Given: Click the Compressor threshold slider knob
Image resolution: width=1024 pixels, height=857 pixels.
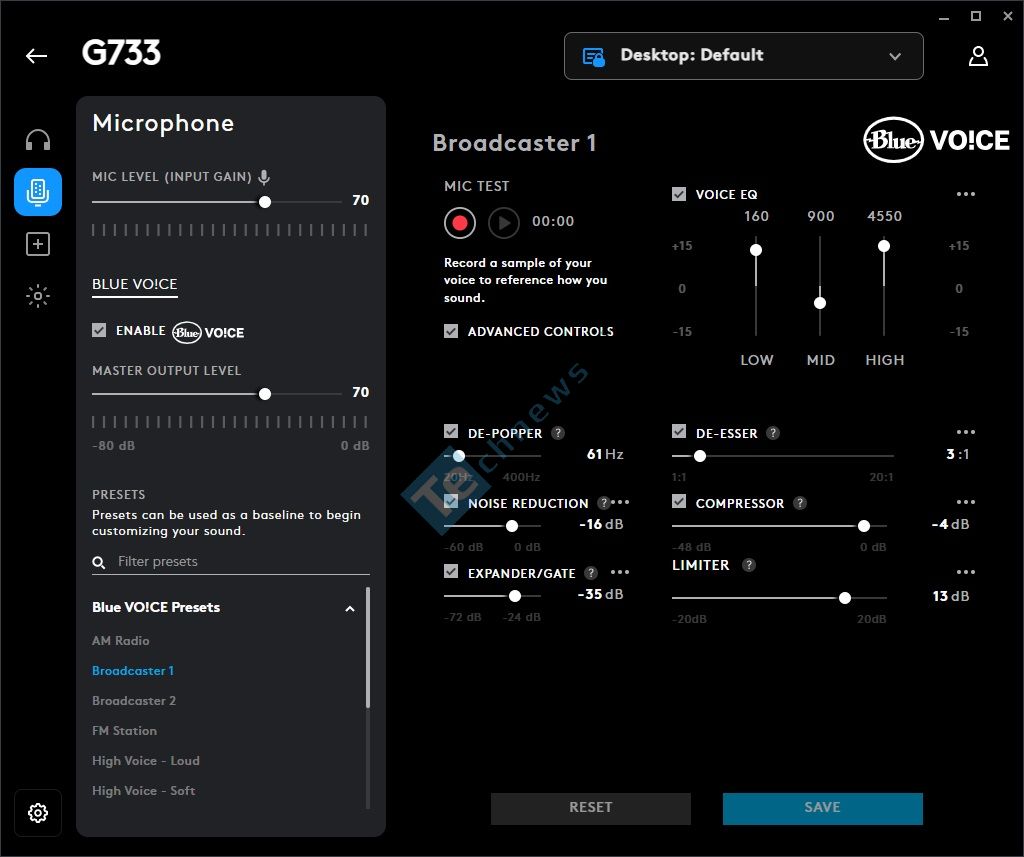Looking at the screenshot, I should pyautogui.click(x=863, y=526).
